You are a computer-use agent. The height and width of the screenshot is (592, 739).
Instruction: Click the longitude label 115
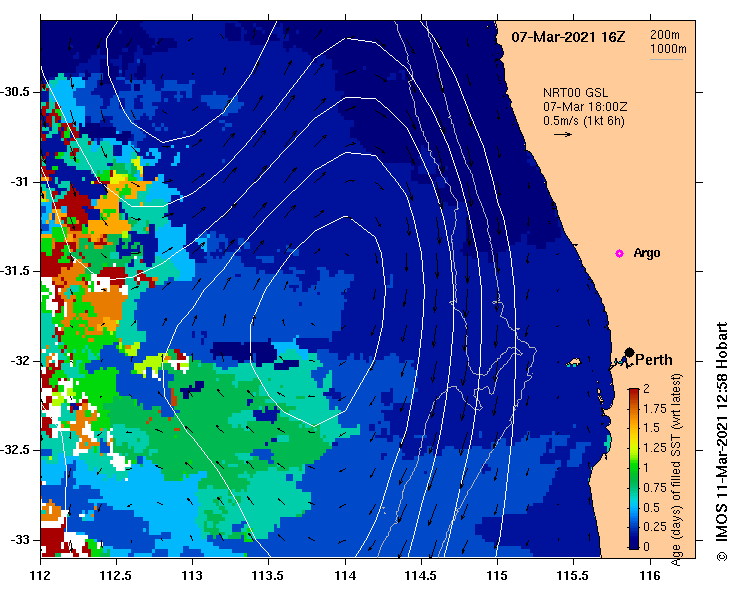[x=497, y=576]
